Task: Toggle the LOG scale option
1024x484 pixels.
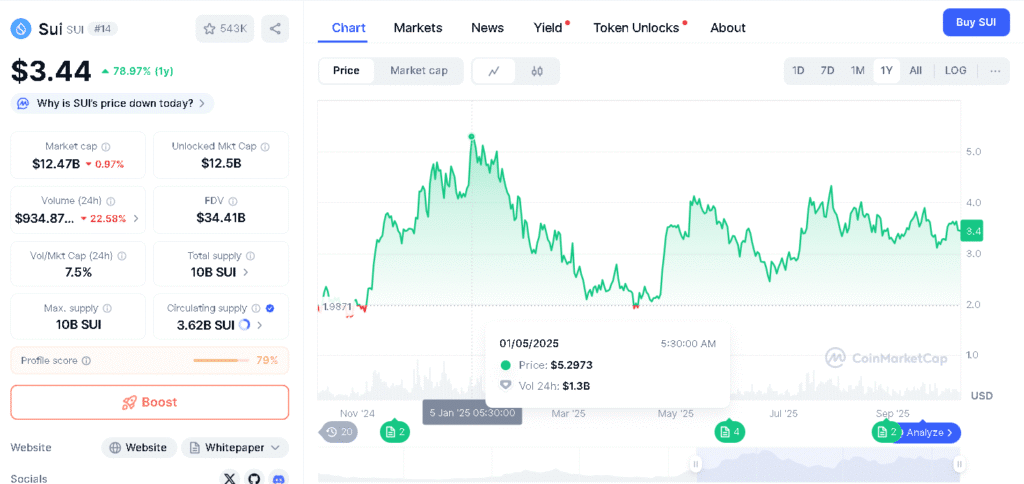Action: 955,71
